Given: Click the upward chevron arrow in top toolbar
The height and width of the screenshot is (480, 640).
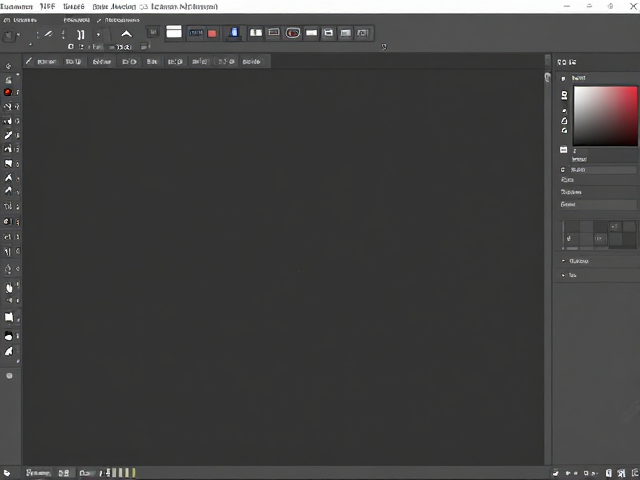Looking at the screenshot, I should tap(127, 34).
